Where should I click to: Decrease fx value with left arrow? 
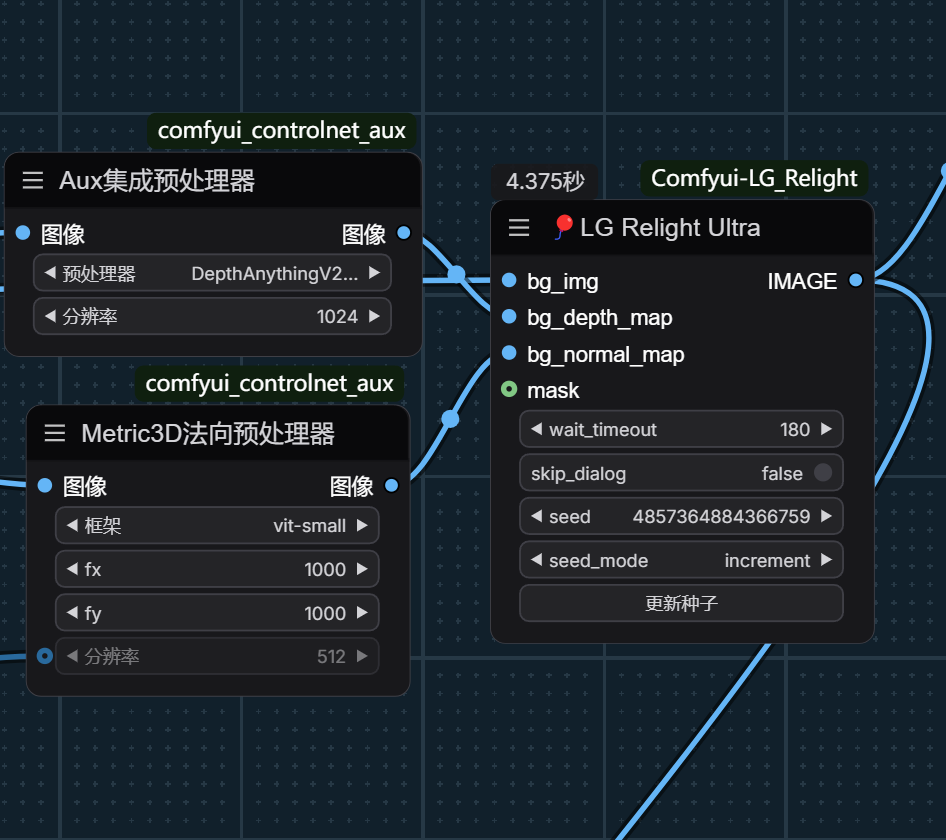pyautogui.click(x=72, y=568)
